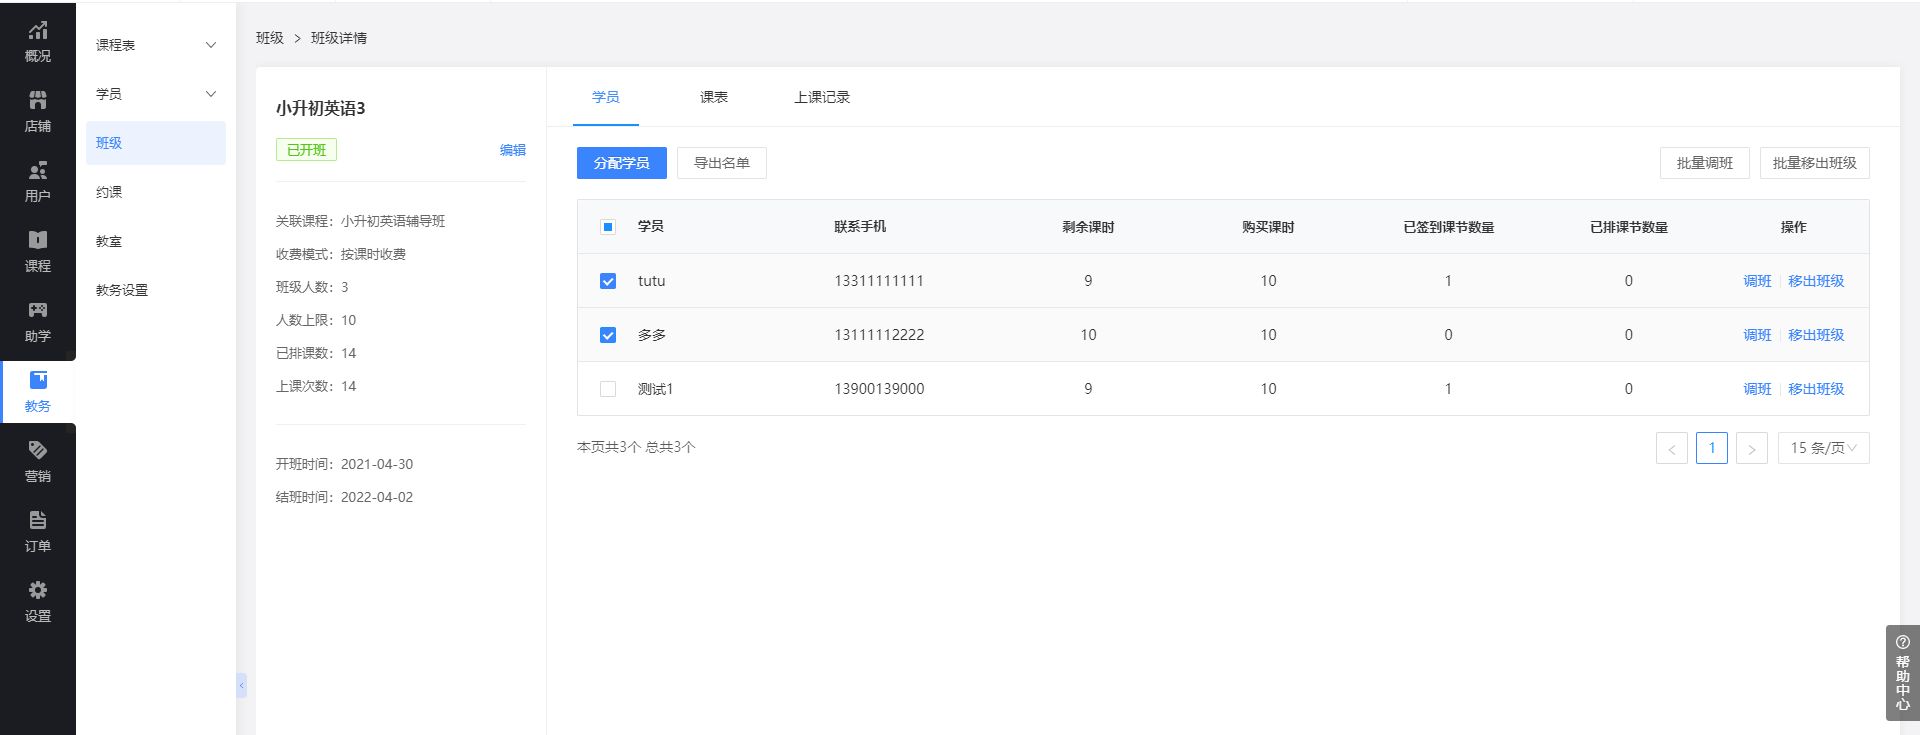Click student name 测试1

(656, 389)
